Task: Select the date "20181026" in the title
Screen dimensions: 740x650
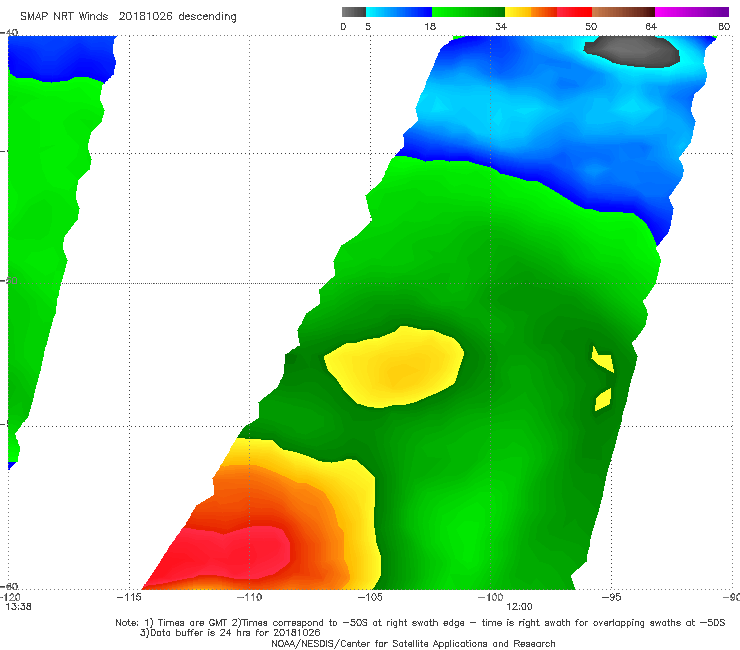Action: click(x=145, y=17)
